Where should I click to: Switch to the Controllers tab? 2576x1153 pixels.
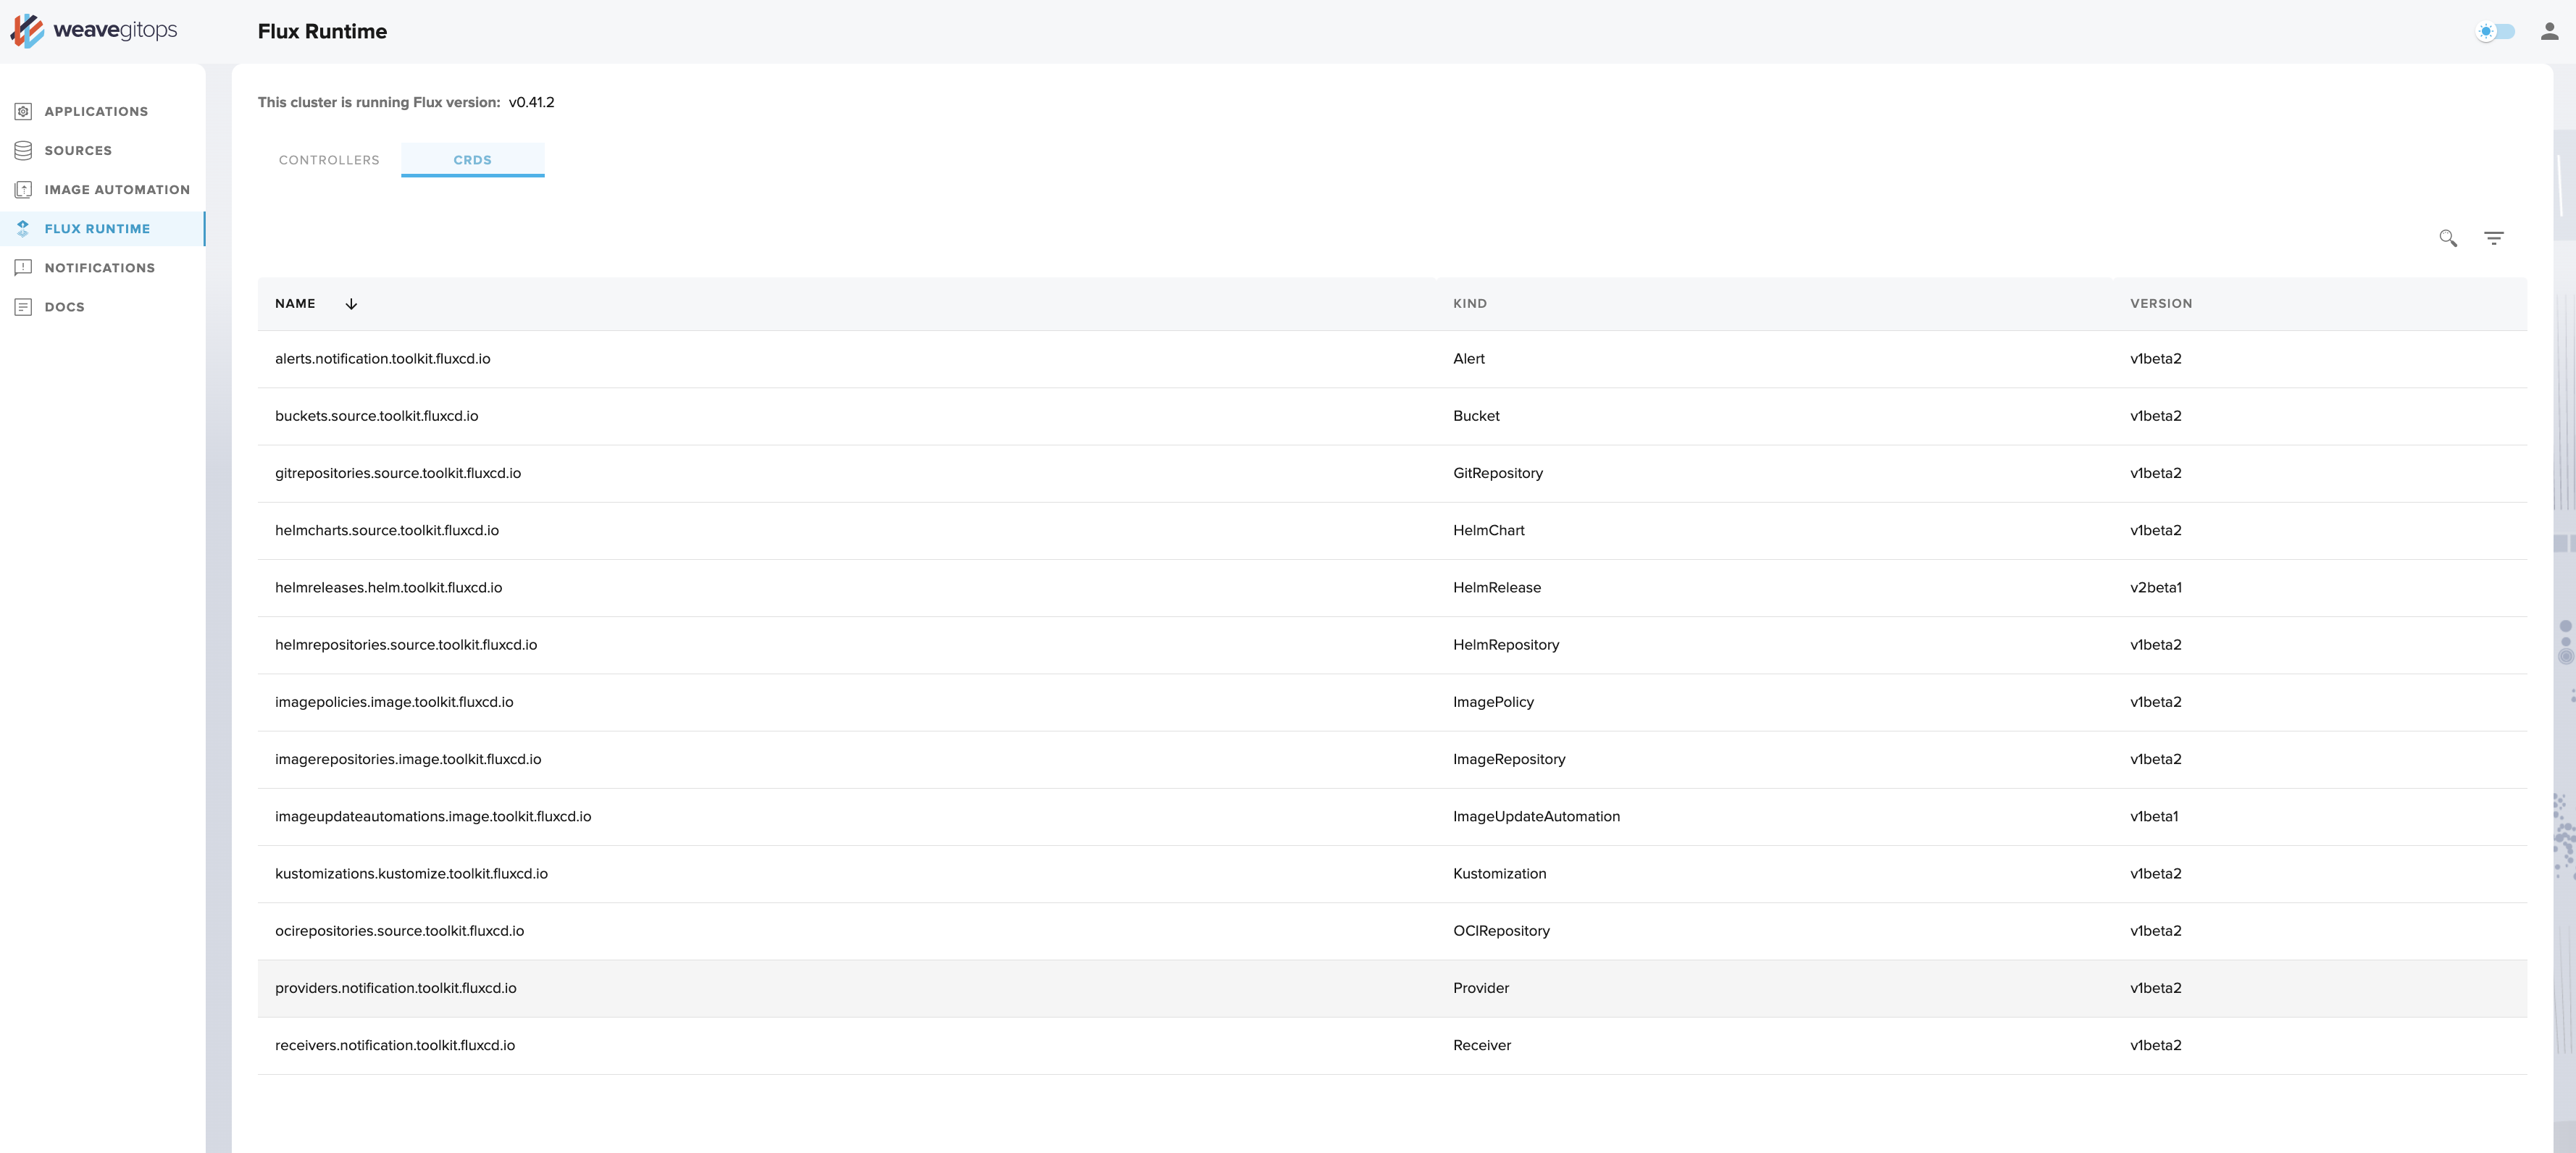coord(329,160)
